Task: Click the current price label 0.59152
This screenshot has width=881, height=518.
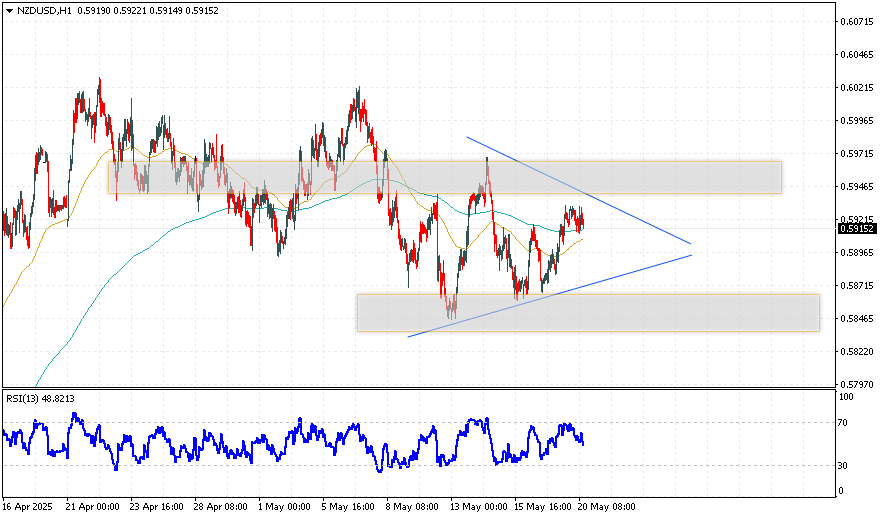Action: 856,229
